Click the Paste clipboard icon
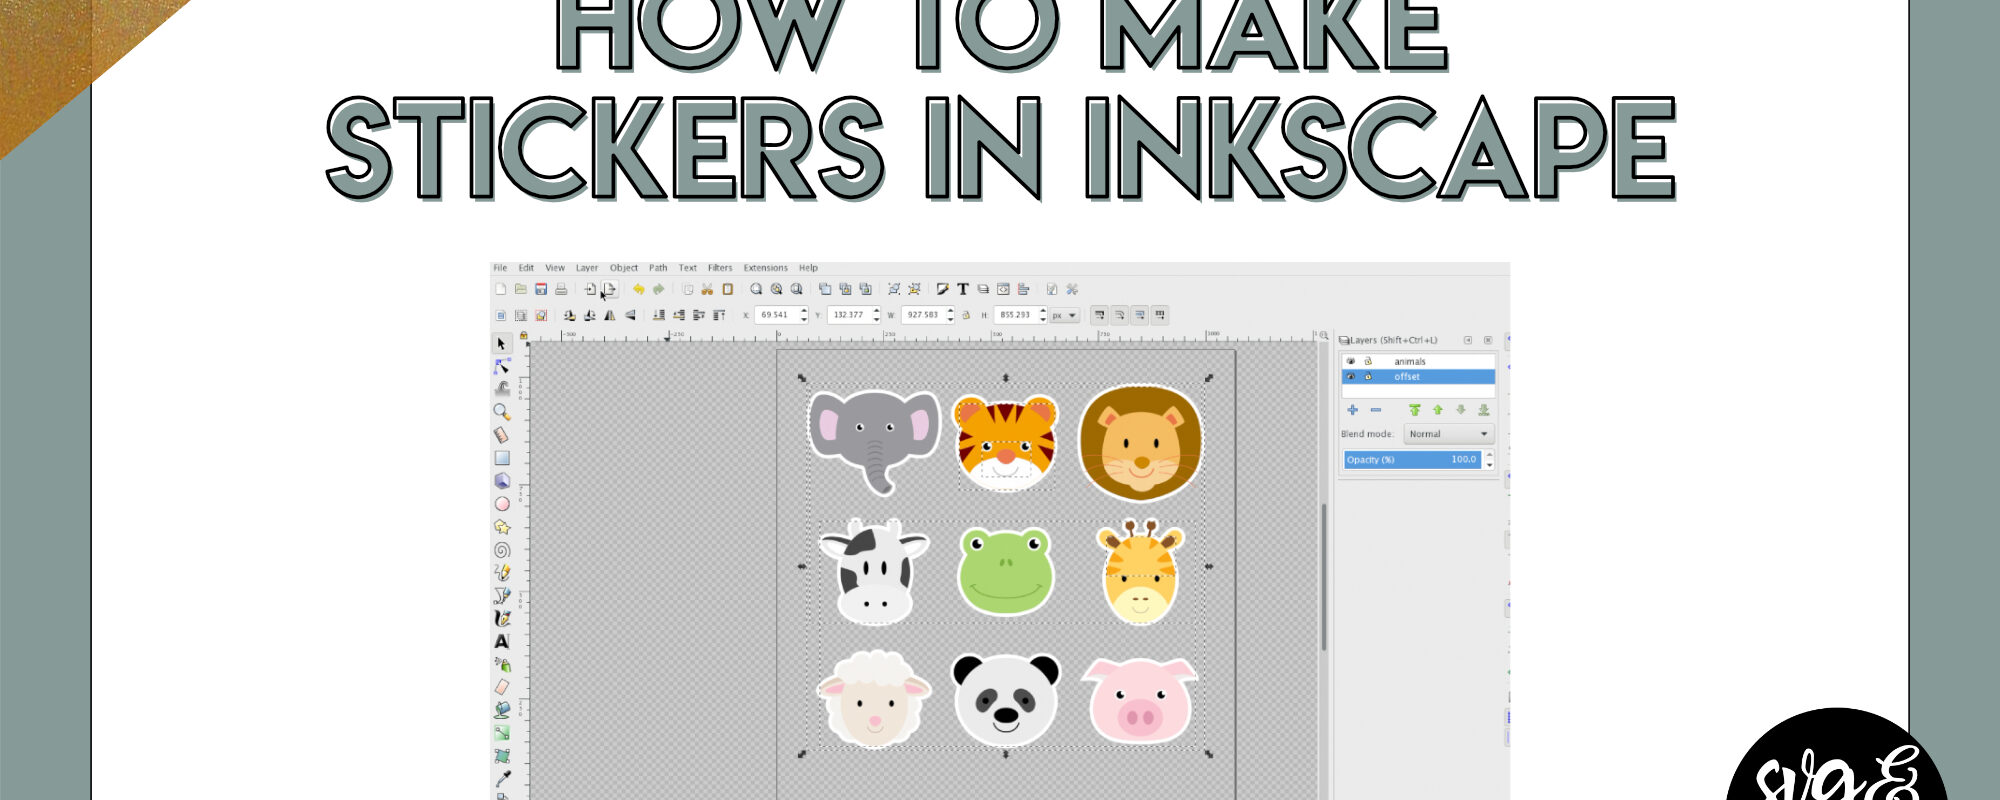The width and height of the screenshot is (2000, 800). click(727, 289)
